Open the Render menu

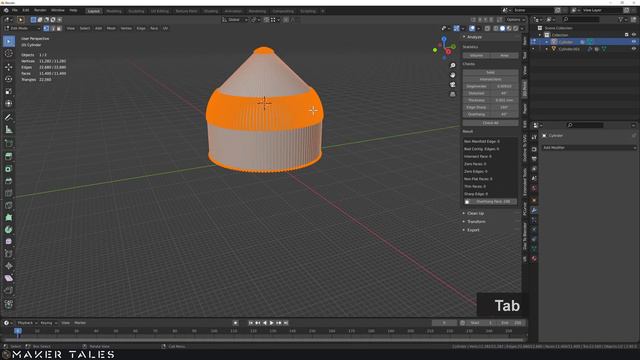point(40,10)
